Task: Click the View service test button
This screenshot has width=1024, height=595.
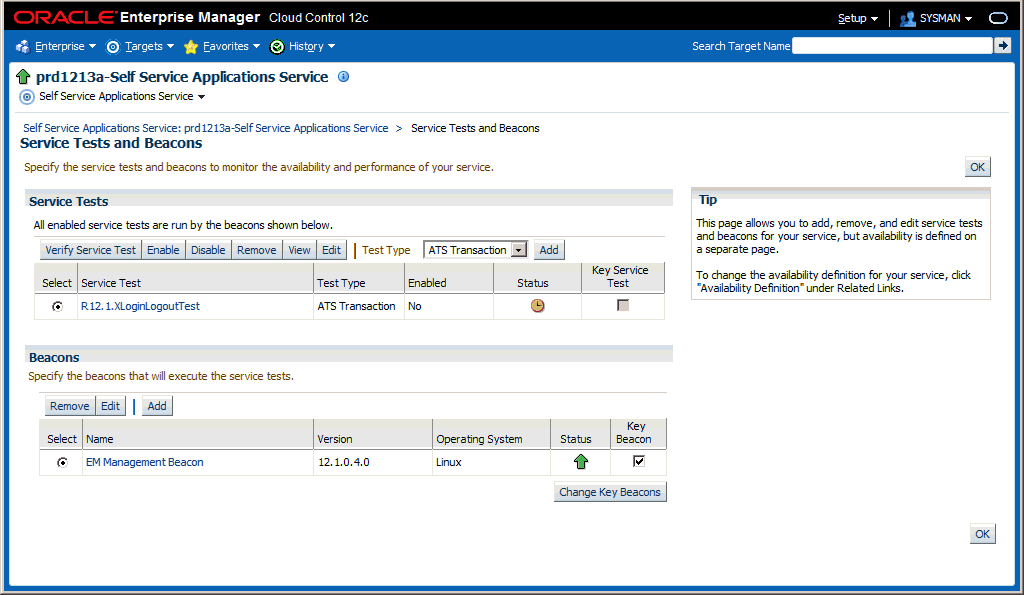Action: (300, 250)
